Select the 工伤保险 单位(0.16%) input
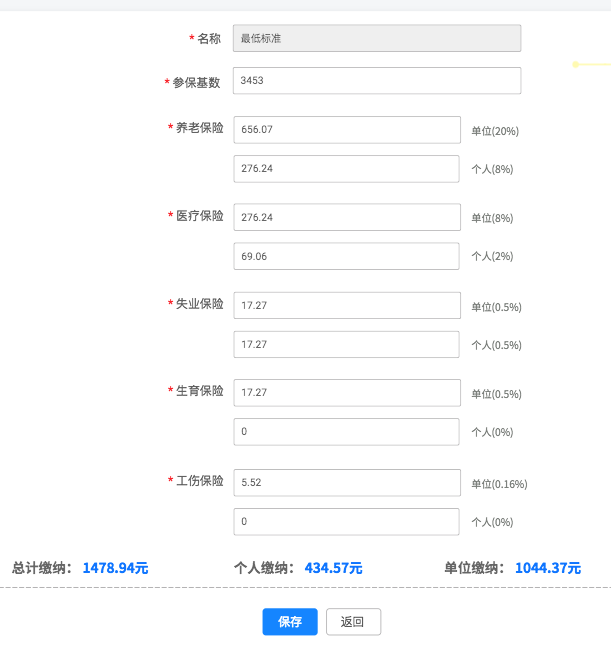The height and width of the screenshot is (657, 611). click(x=346, y=483)
